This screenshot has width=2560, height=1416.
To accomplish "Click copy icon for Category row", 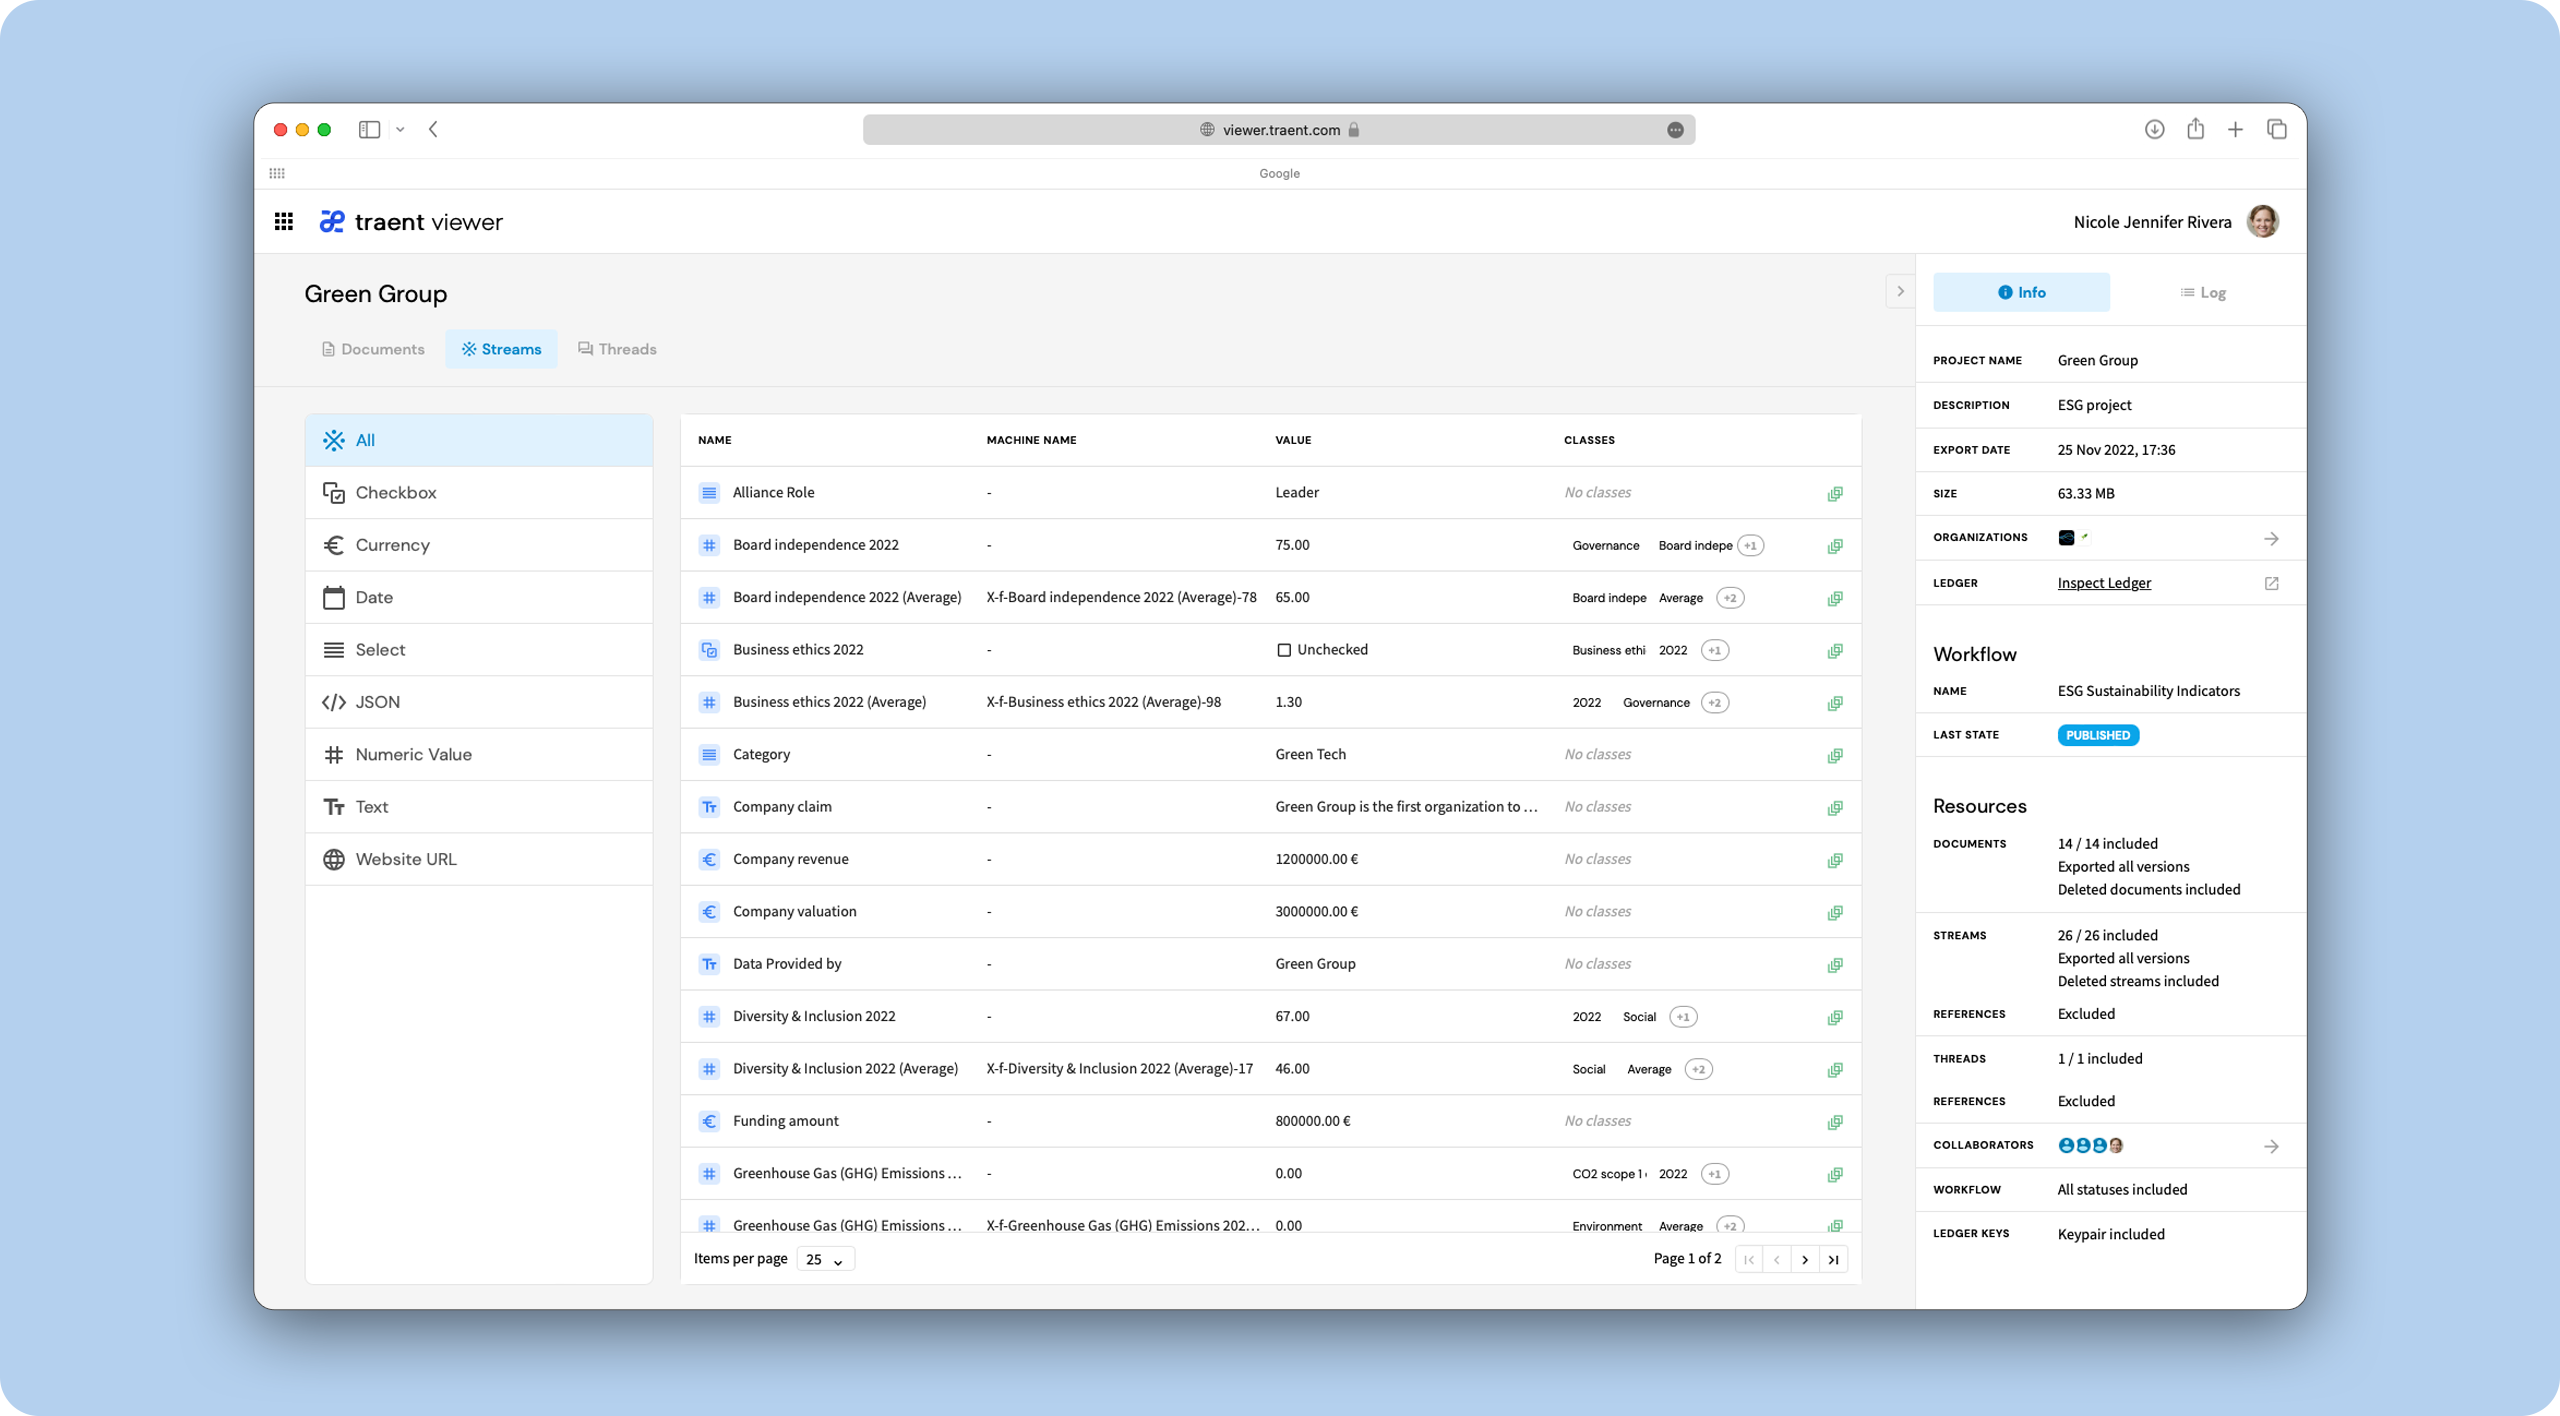I will pyautogui.click(x=1835, y=756).
